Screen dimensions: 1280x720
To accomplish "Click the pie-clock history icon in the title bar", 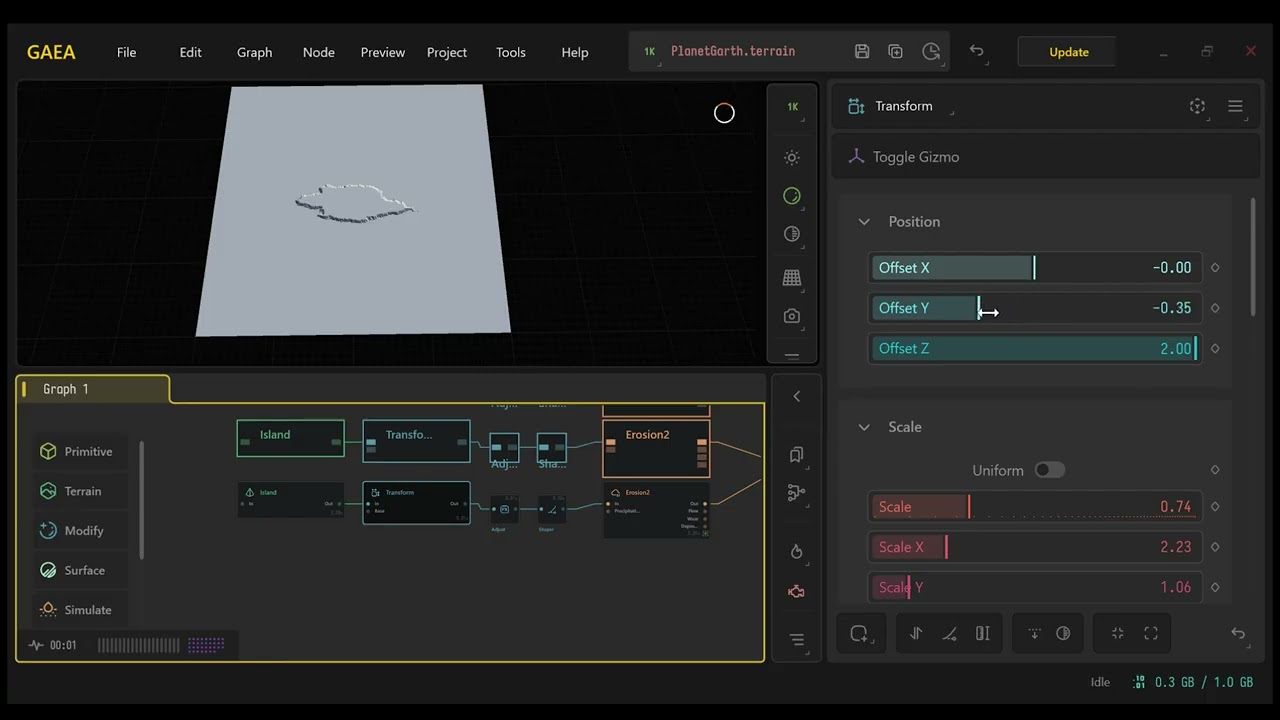I will [x=931, y=51].
